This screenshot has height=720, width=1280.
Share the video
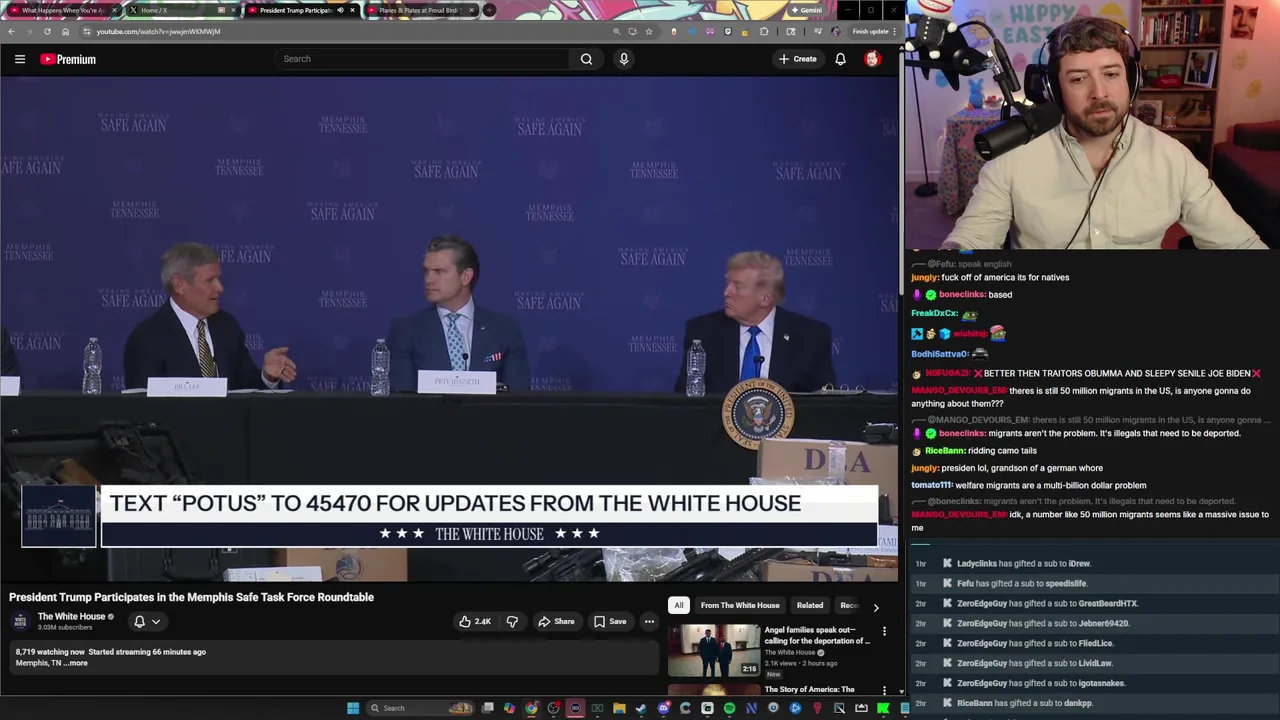[x=556, y=622]
